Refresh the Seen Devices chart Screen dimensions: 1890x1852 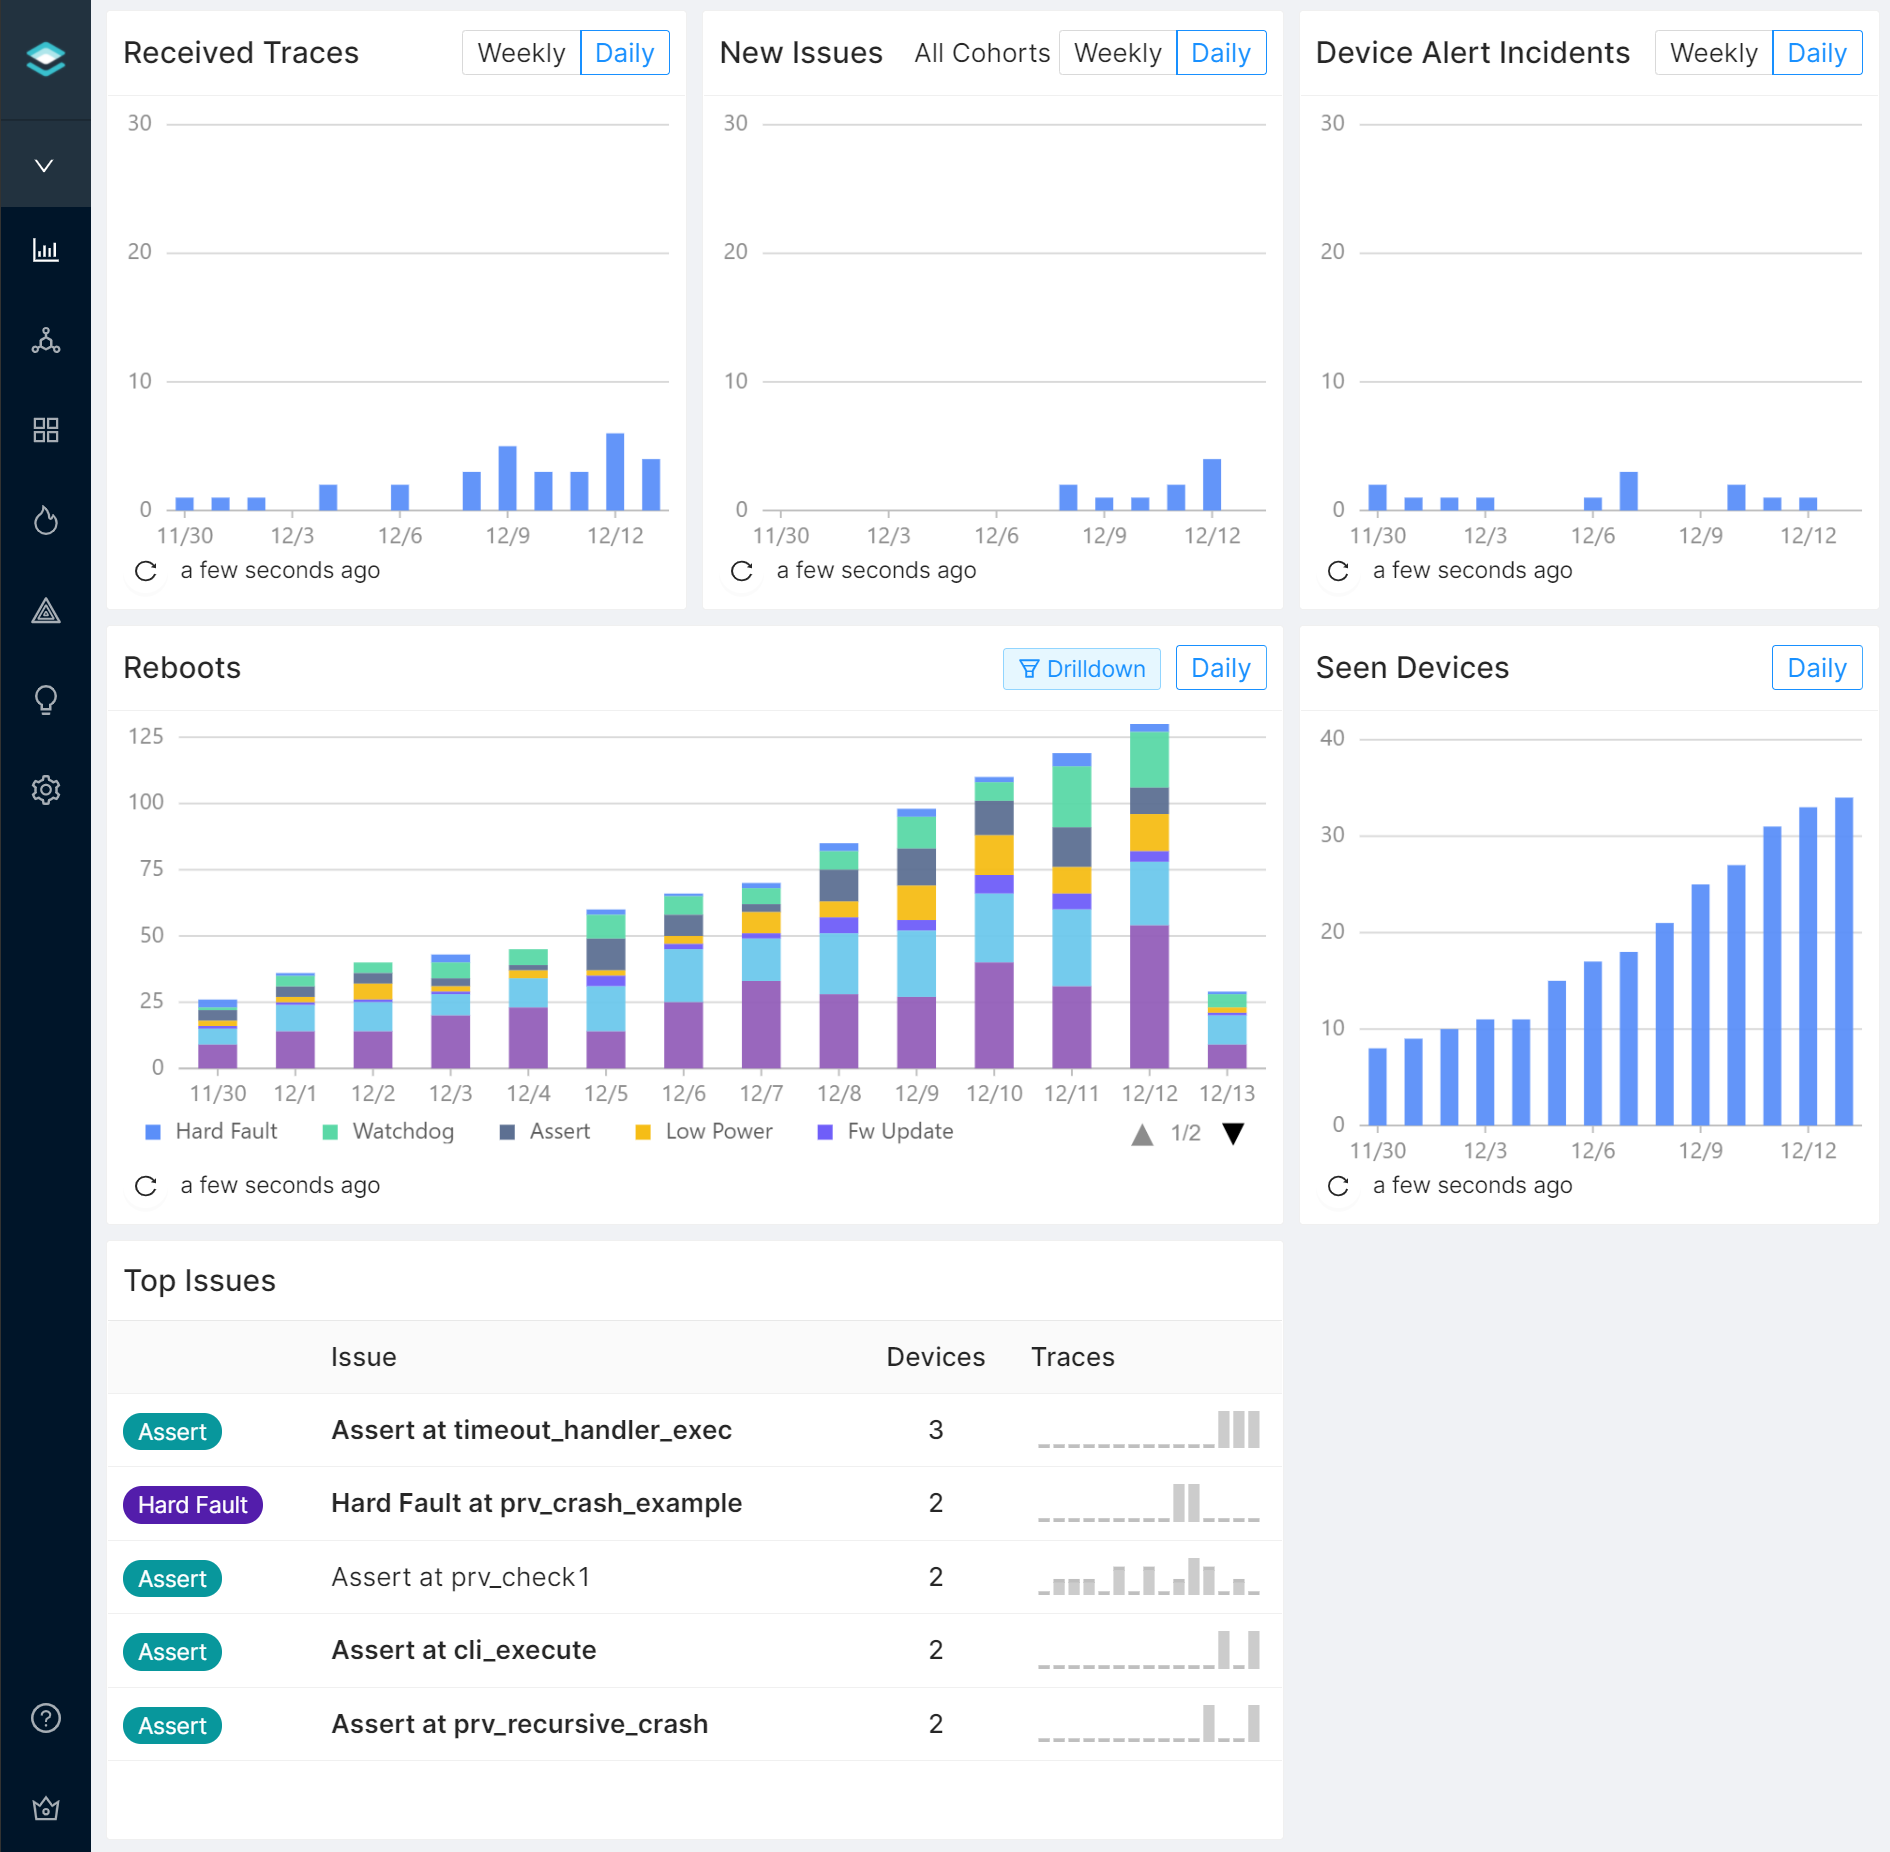pos(1339,1186)
